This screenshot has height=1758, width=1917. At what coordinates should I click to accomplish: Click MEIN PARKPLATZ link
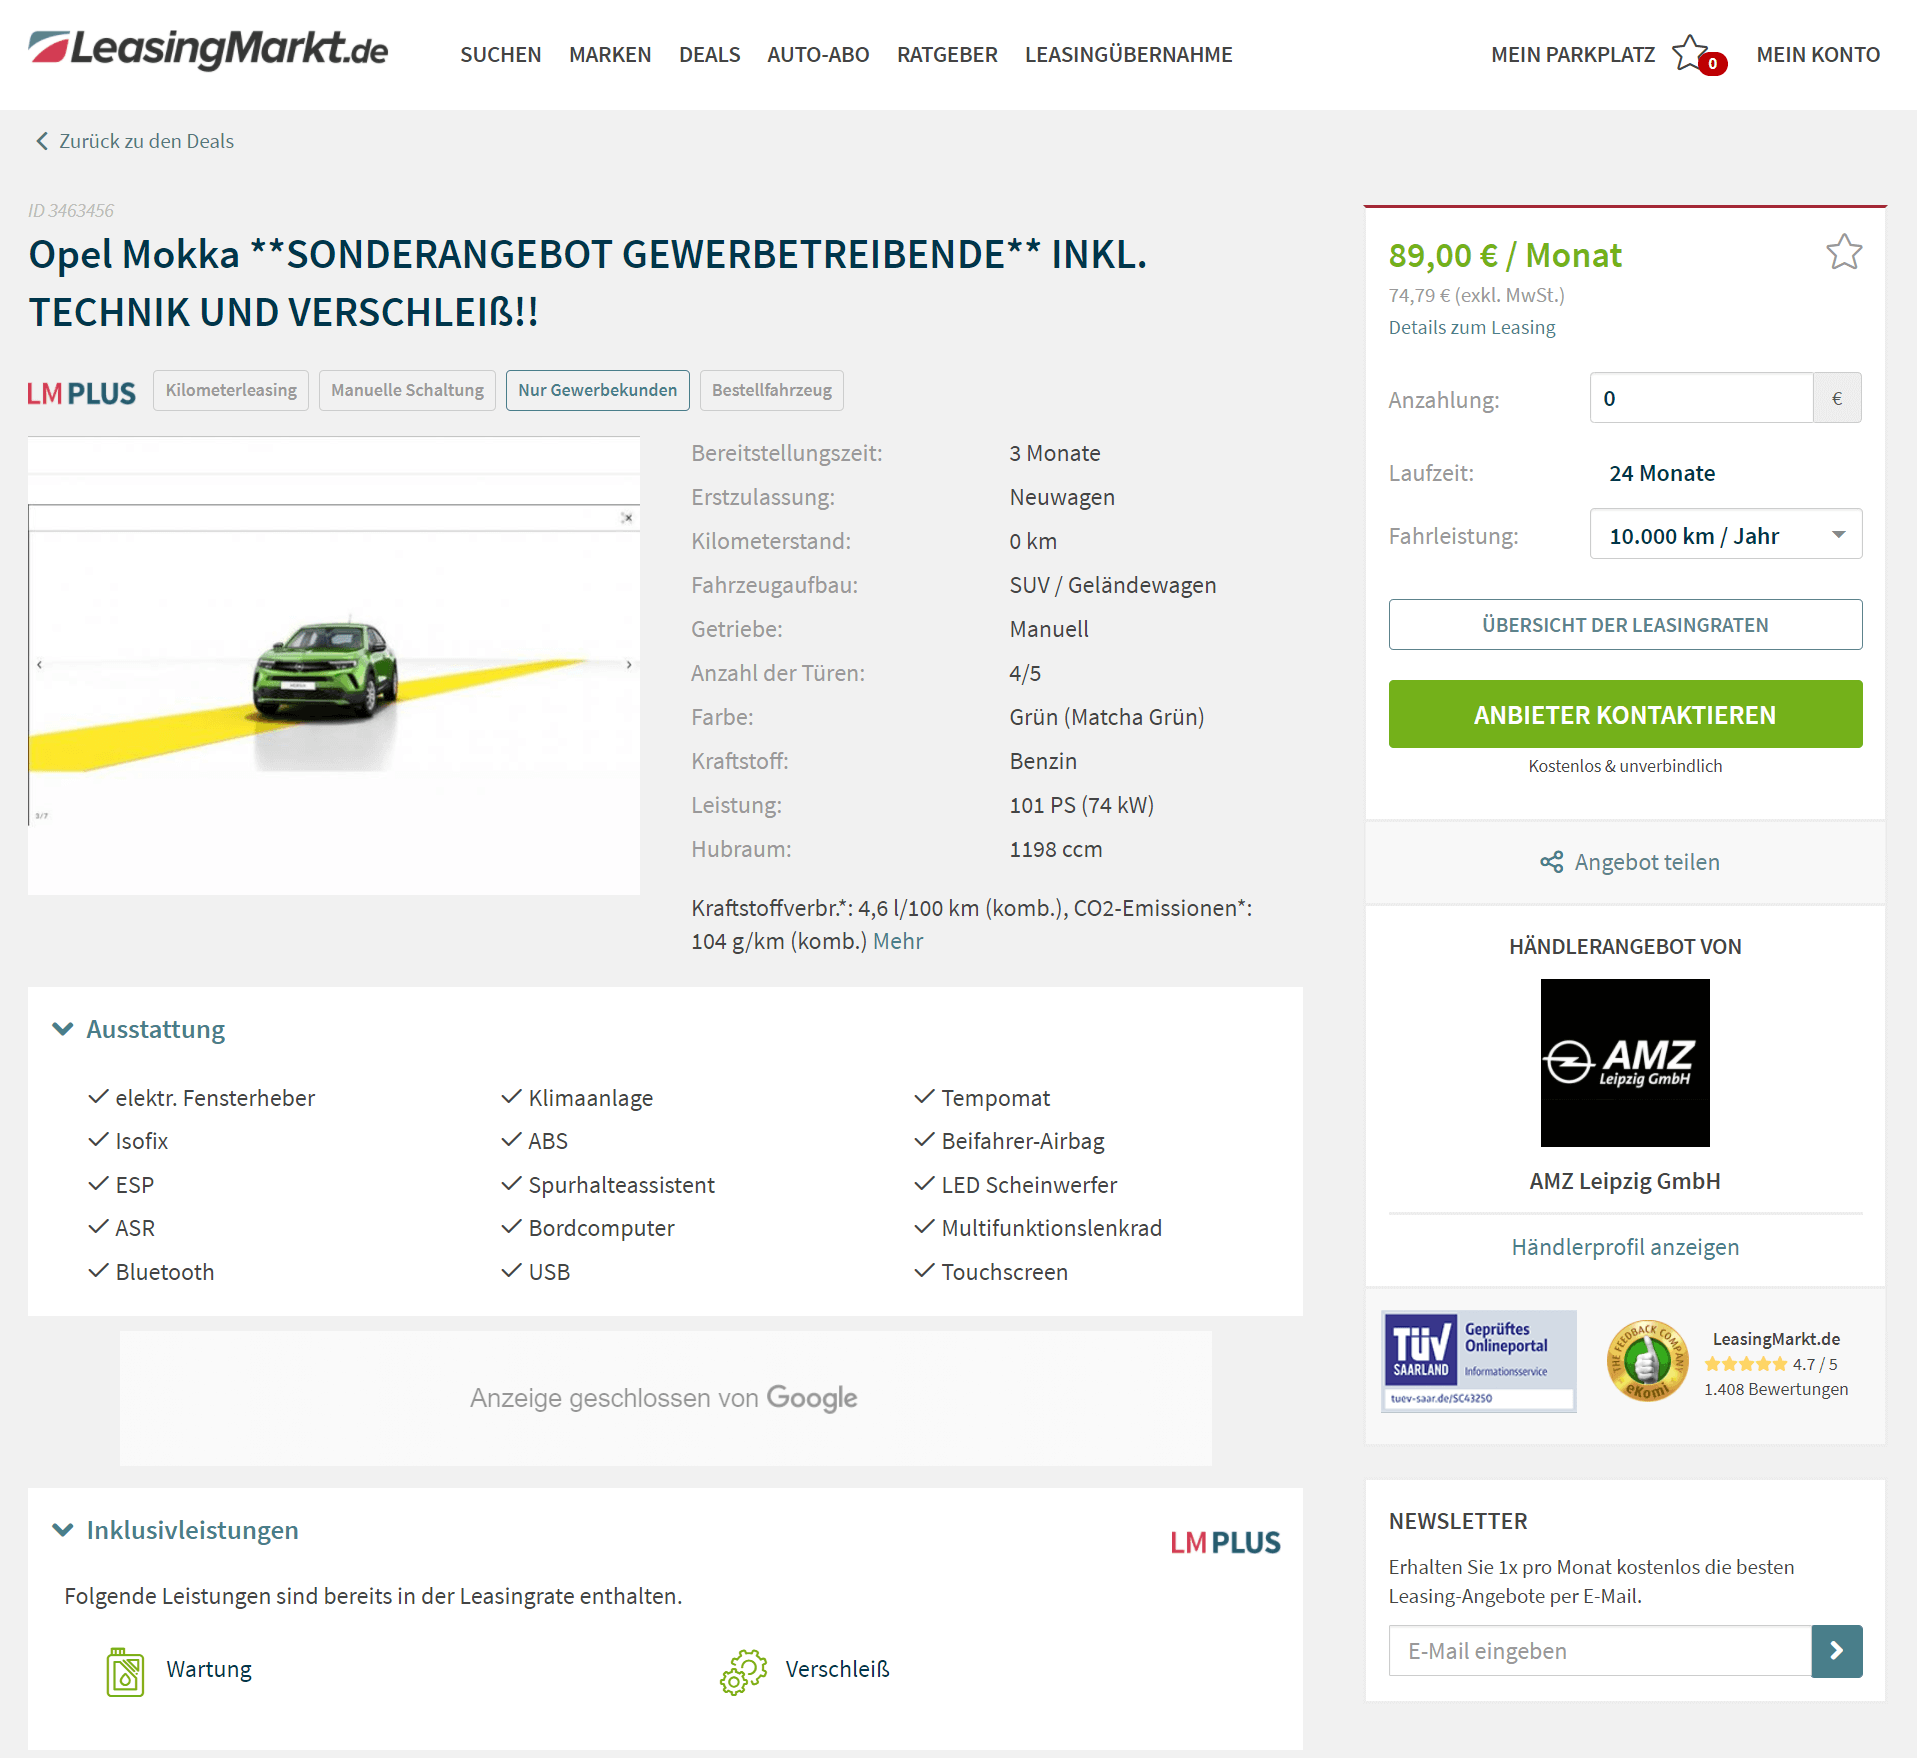coord(1572,55)
